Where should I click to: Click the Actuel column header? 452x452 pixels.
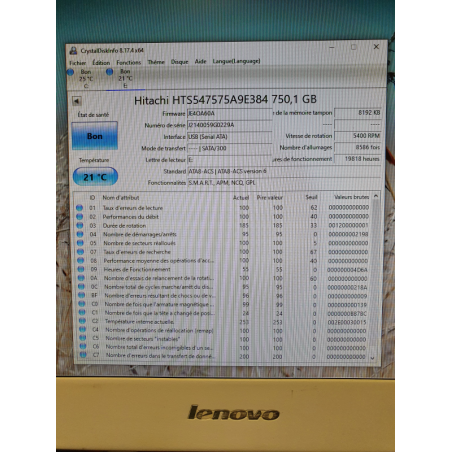click(241, 198)
